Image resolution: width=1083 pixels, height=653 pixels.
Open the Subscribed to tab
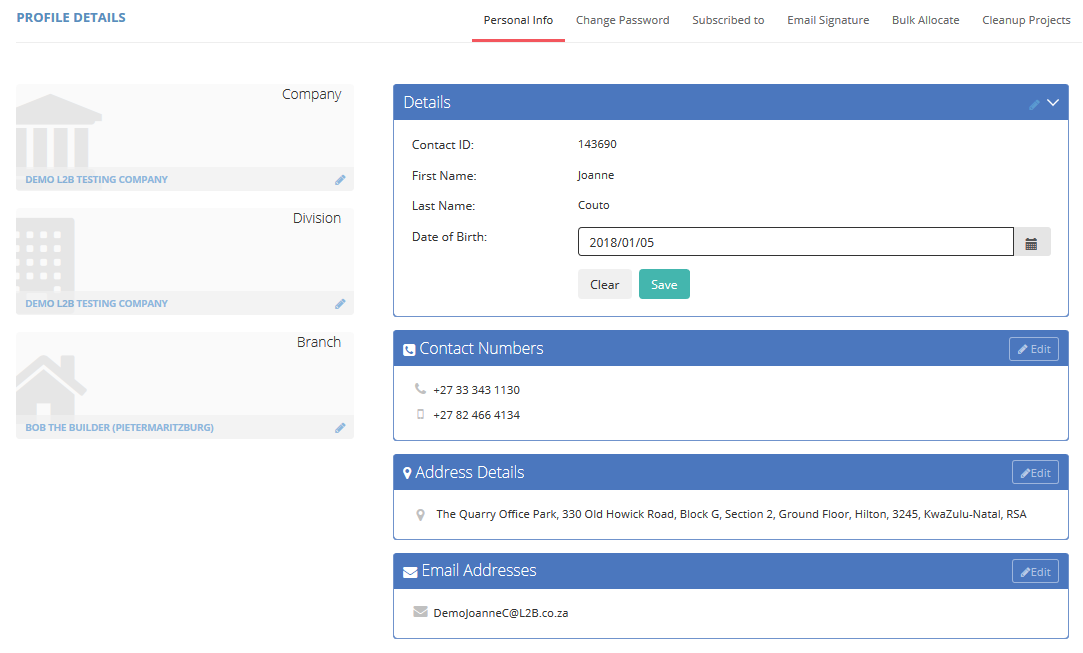[x=728, y=20]
